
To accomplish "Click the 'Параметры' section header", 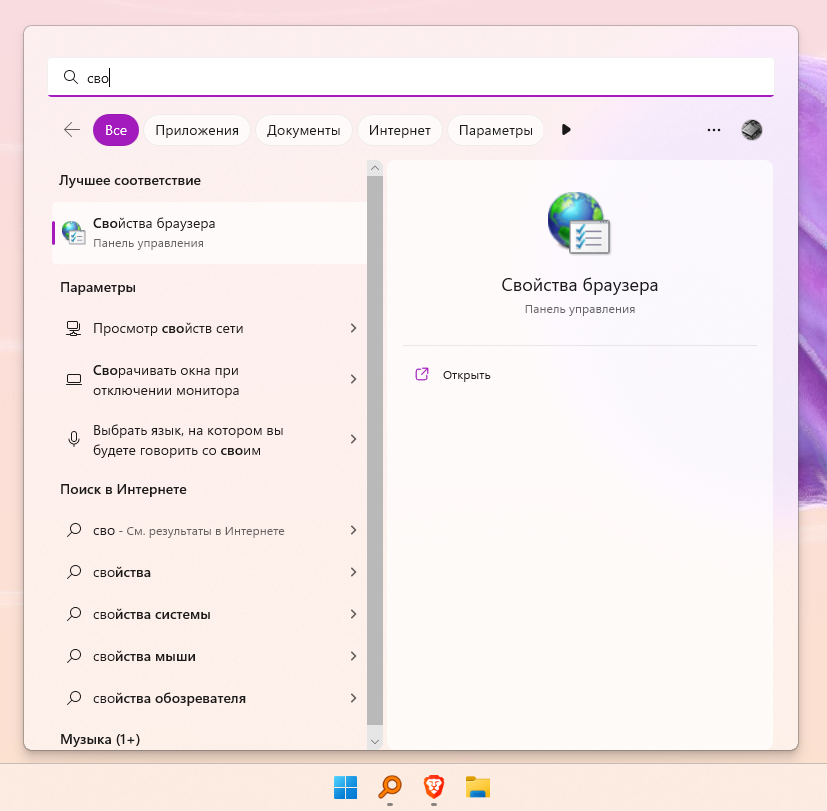I will pos(98,287).
